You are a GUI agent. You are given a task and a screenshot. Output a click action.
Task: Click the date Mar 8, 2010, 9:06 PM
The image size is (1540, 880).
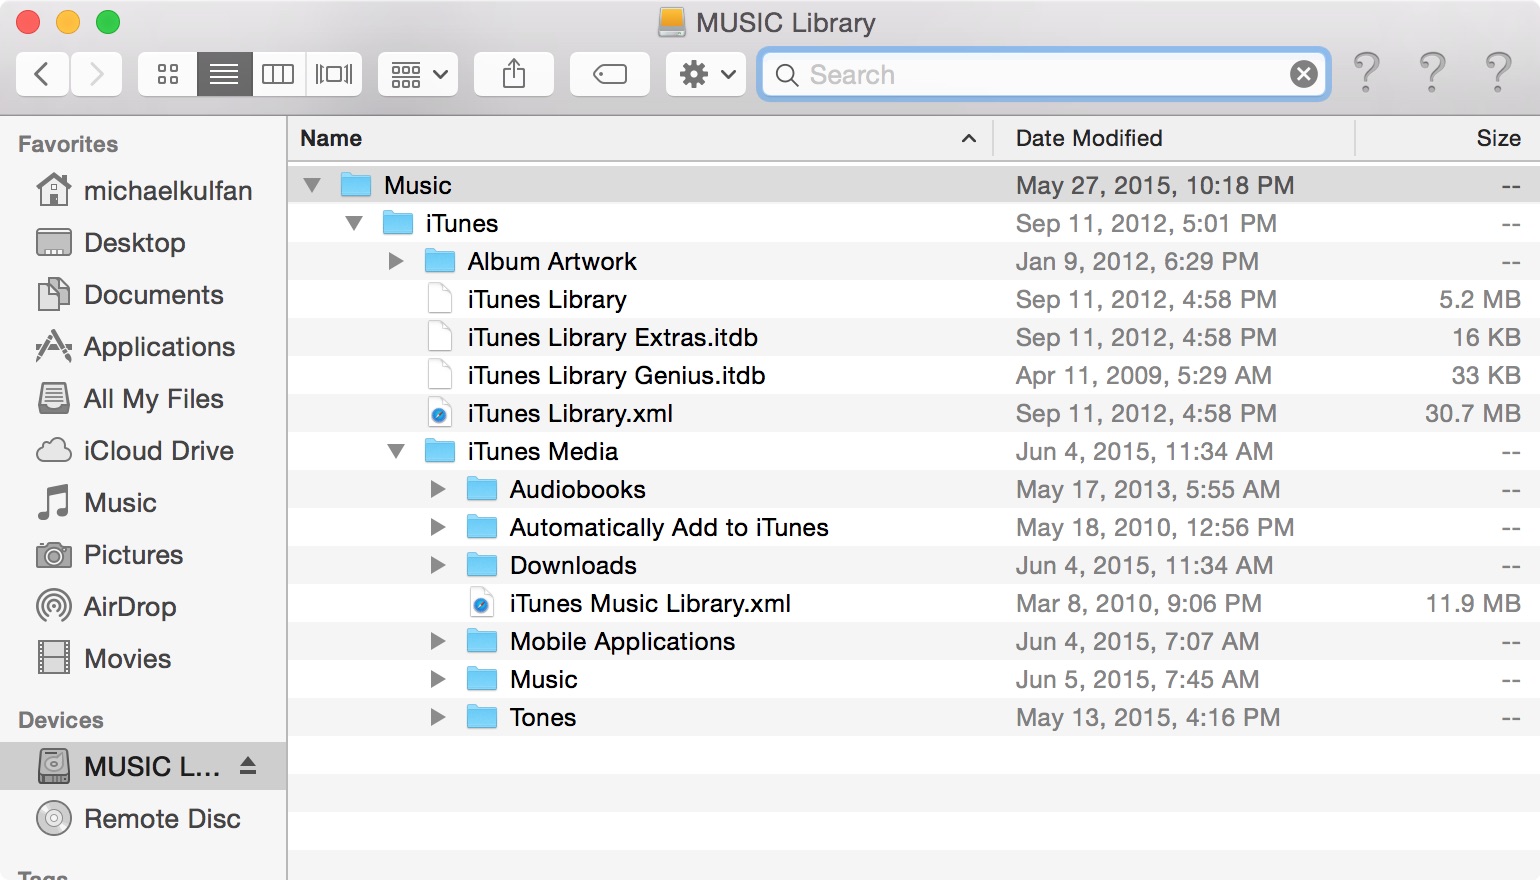coord(1139,604)
